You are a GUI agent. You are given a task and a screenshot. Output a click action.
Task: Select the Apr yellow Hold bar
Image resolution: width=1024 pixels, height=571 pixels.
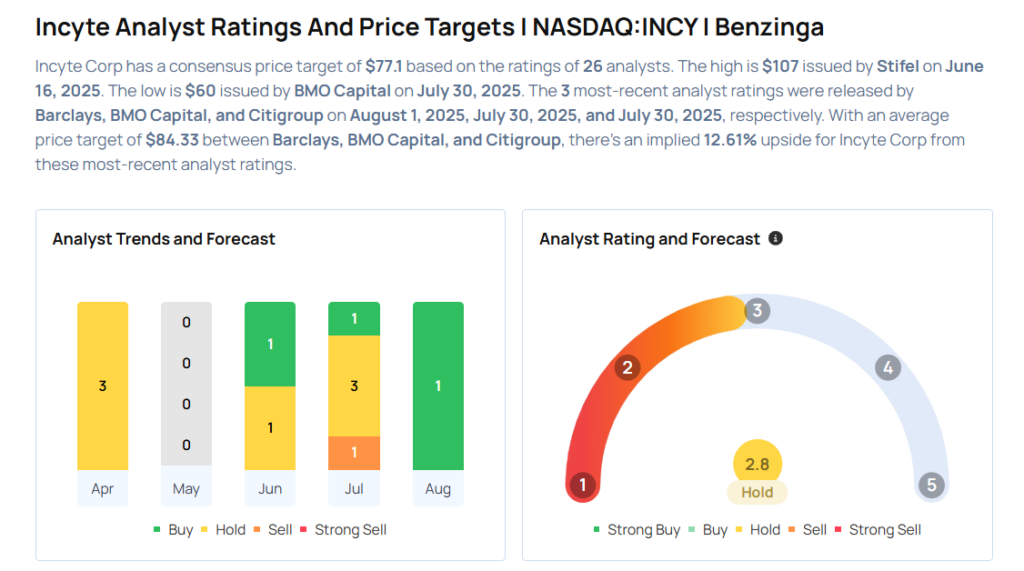pyautogui.click(x=103, y=385)
